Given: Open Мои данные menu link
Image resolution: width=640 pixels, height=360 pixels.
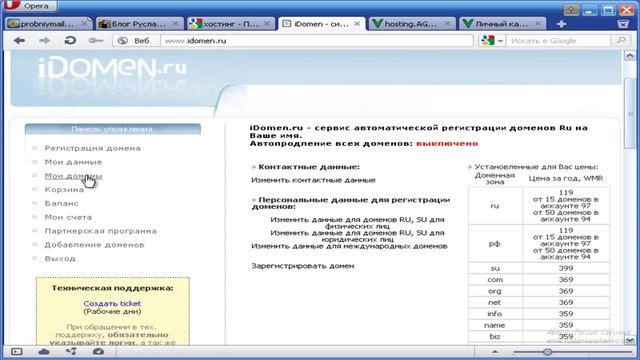Looking at the screenshot, I should point(73,162).
